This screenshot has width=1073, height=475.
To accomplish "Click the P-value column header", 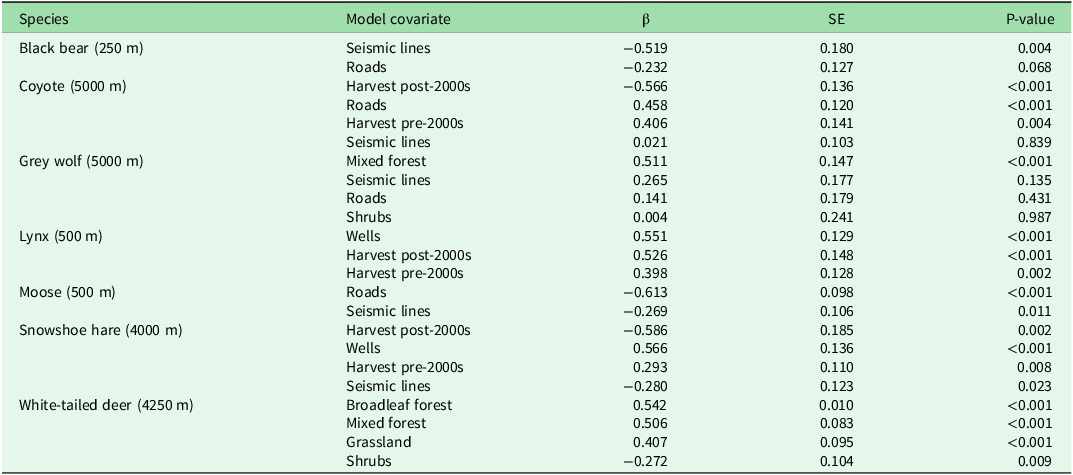I will (x=1030, y=20).
